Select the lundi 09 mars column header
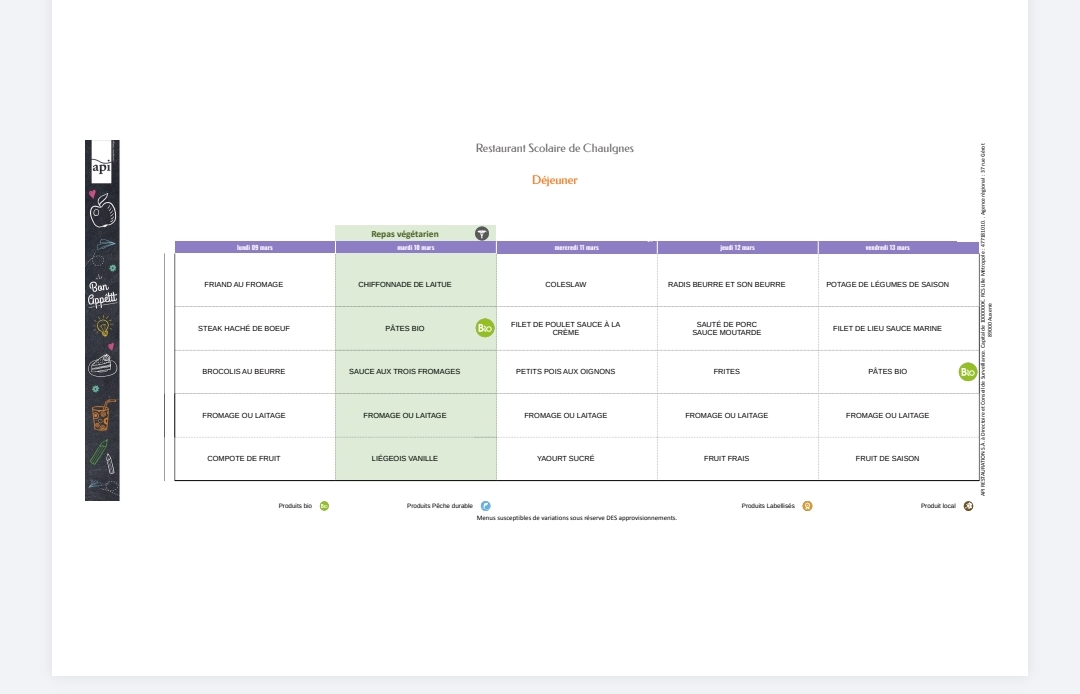Screen dimensions: 1080x694 click(x=255, y=247)
